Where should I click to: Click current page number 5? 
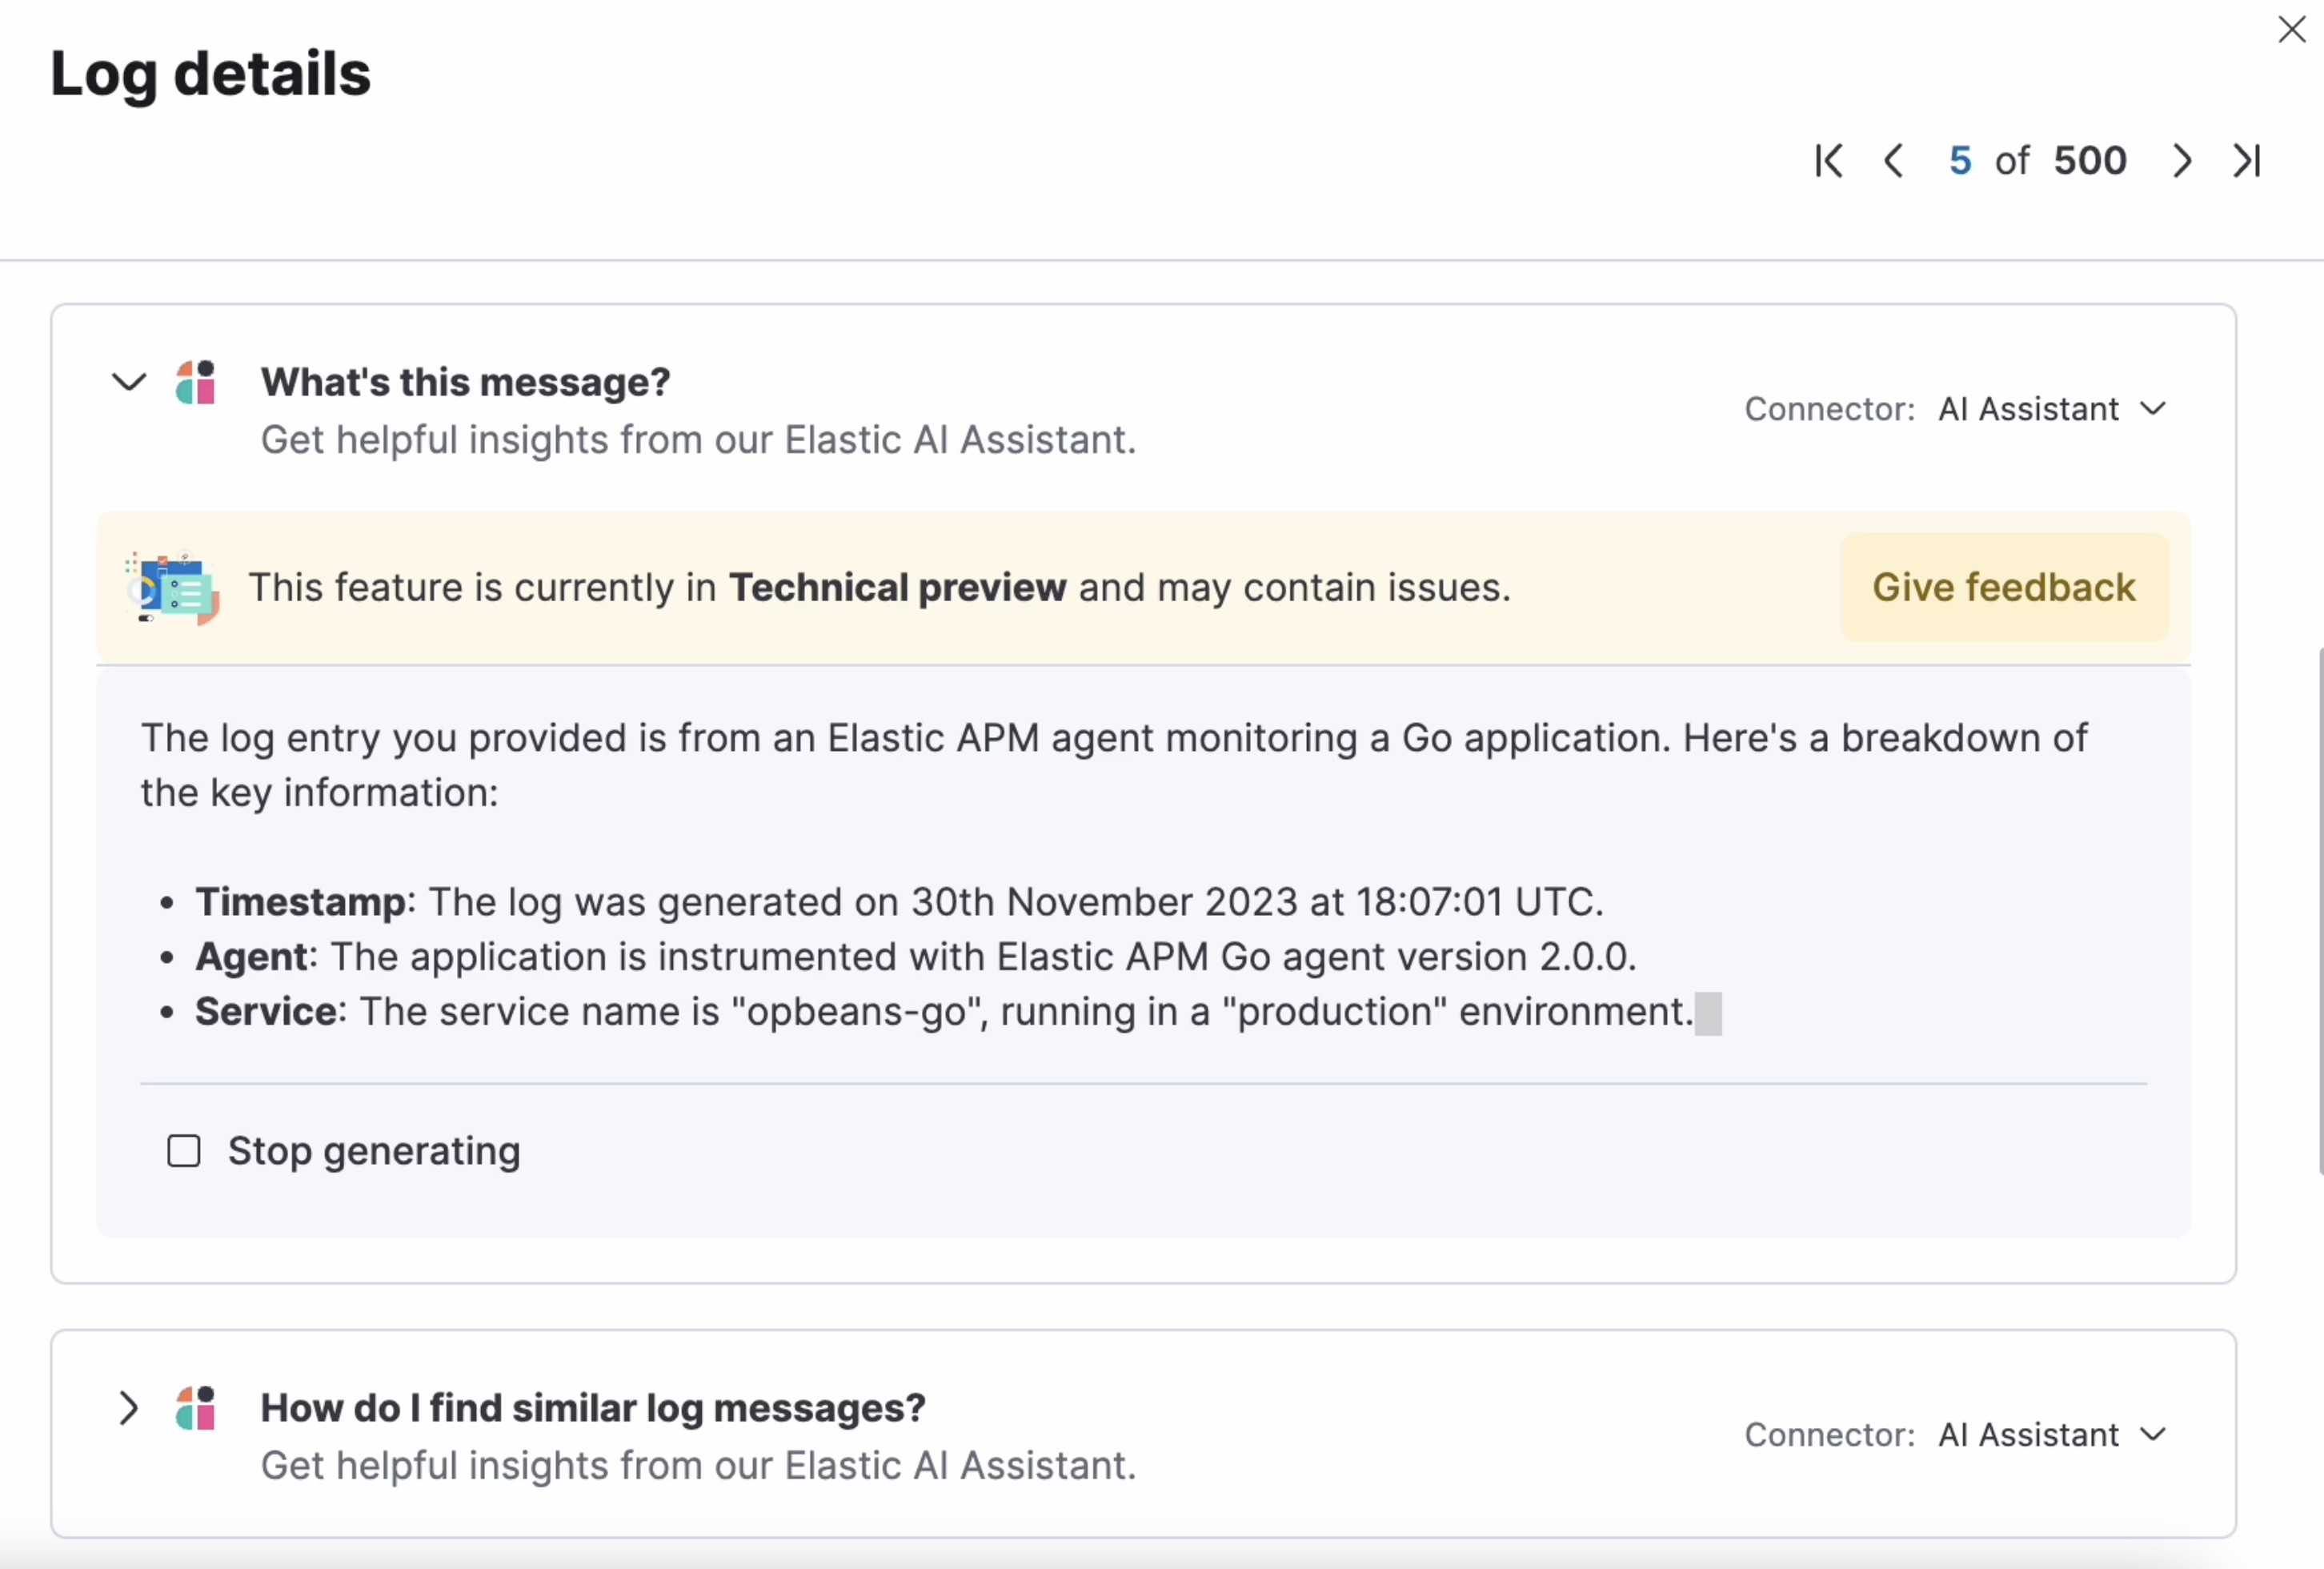click(x=1960, y=161)
